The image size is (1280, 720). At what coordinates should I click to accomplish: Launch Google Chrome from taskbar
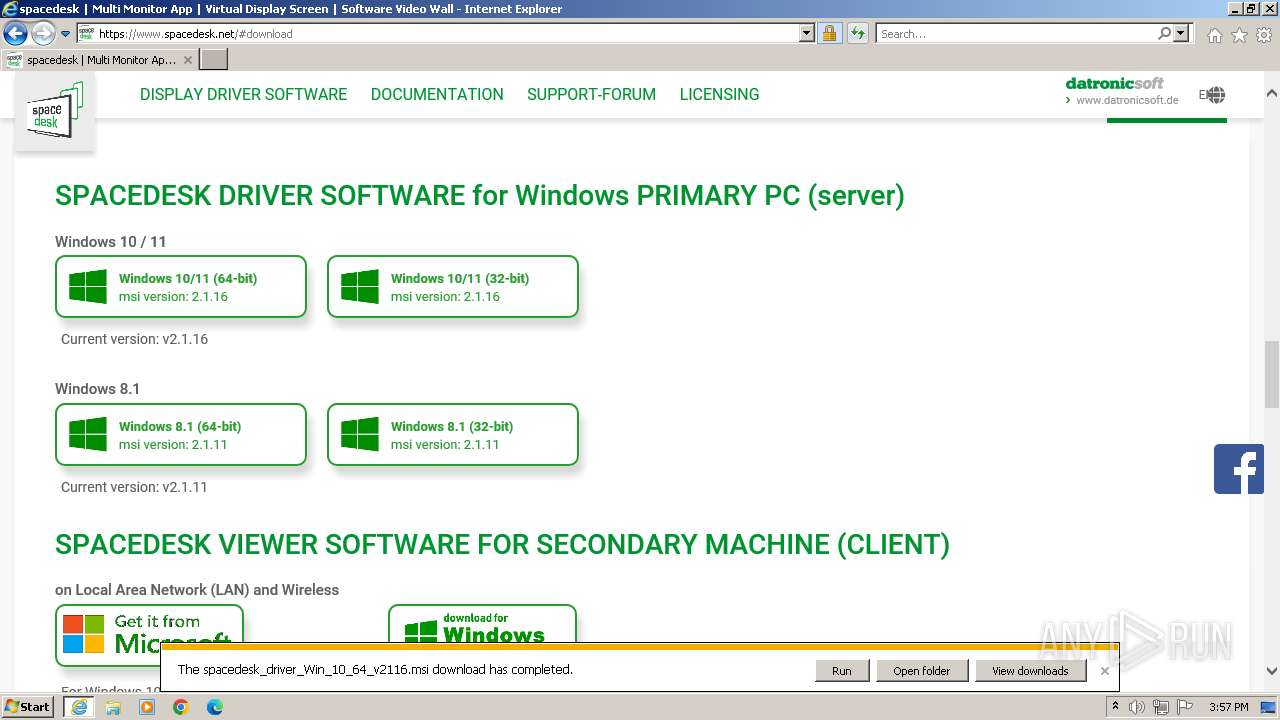click(x=181, y=707)
